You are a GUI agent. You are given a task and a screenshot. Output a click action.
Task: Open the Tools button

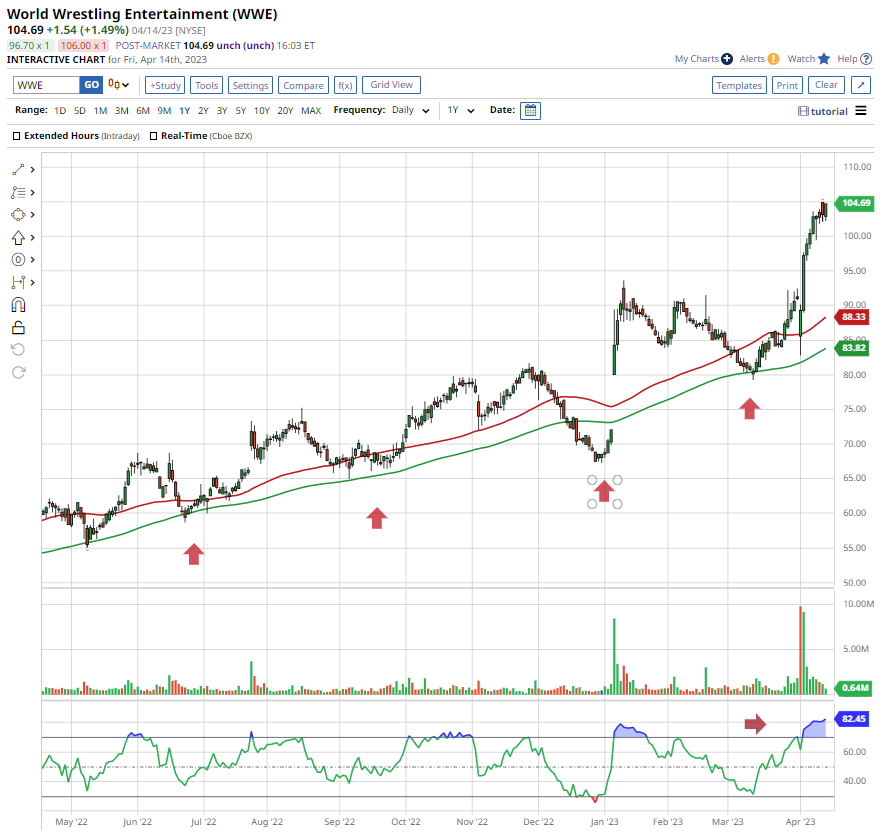(206, 85)
